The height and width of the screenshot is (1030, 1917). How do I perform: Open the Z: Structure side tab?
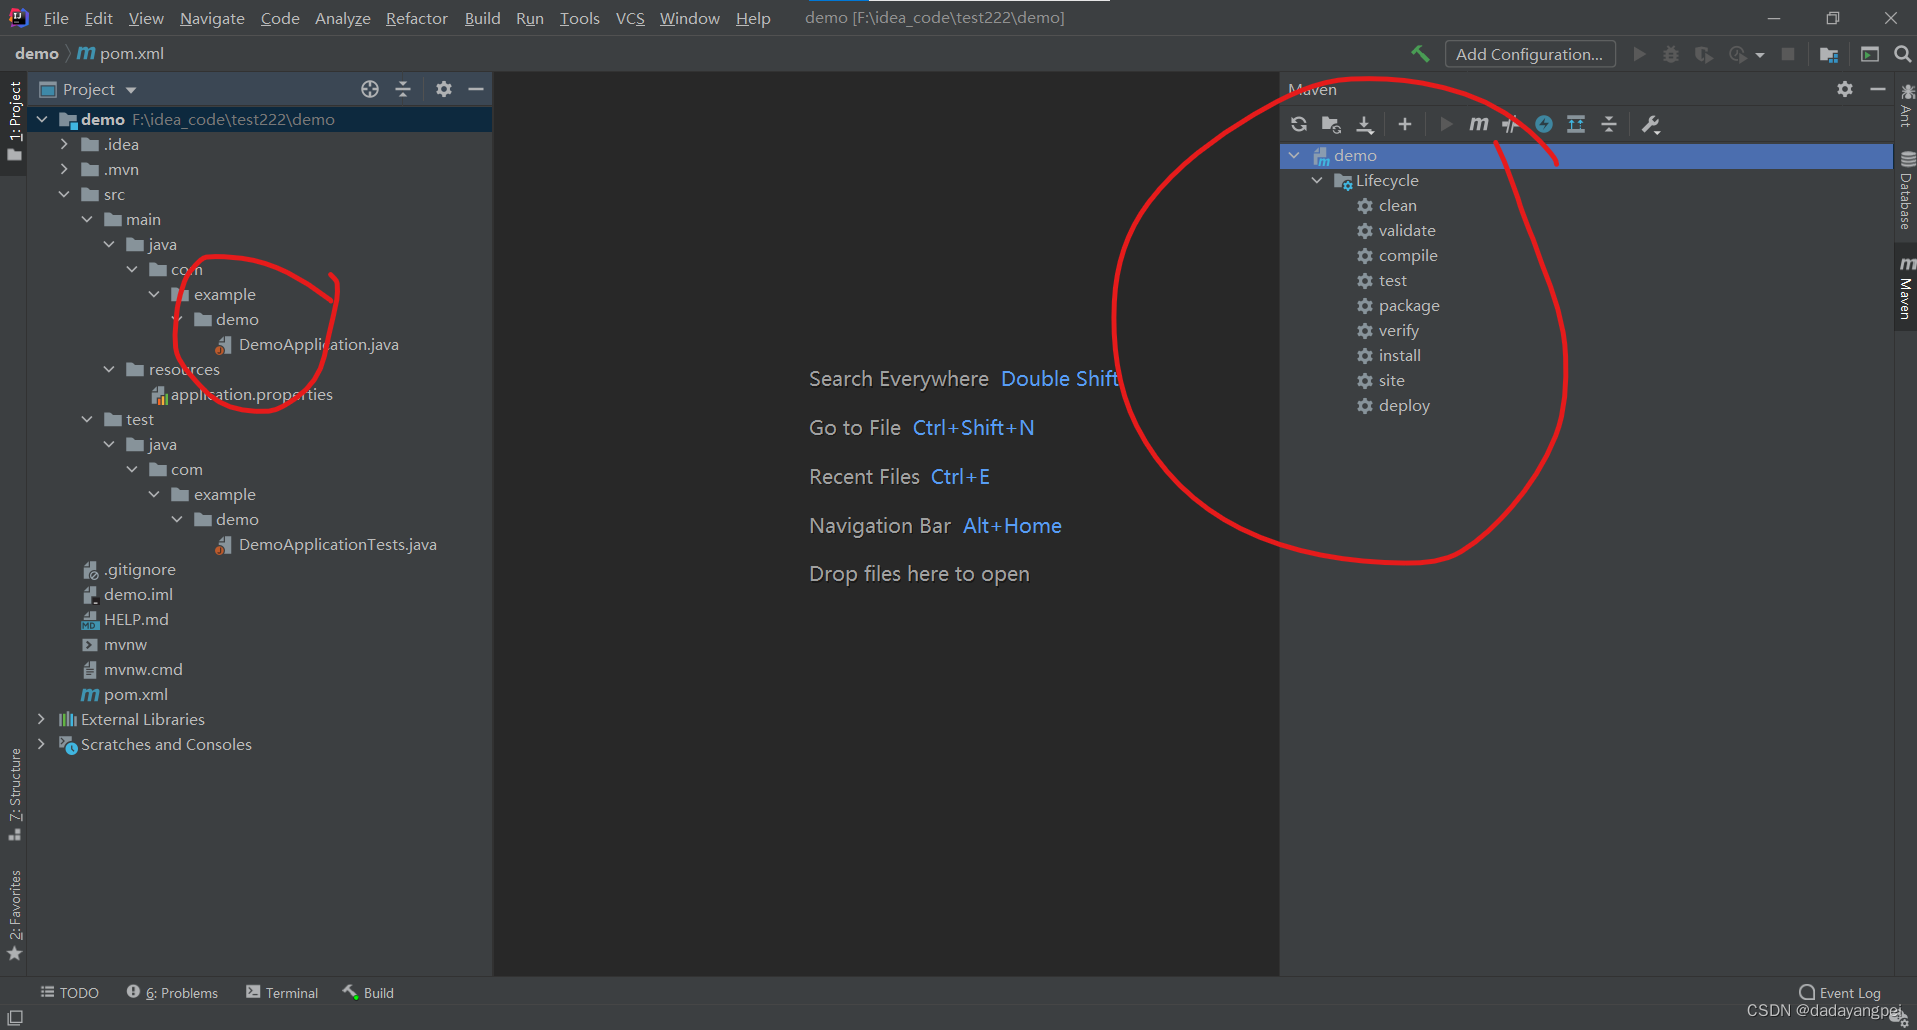coord(14,794)
